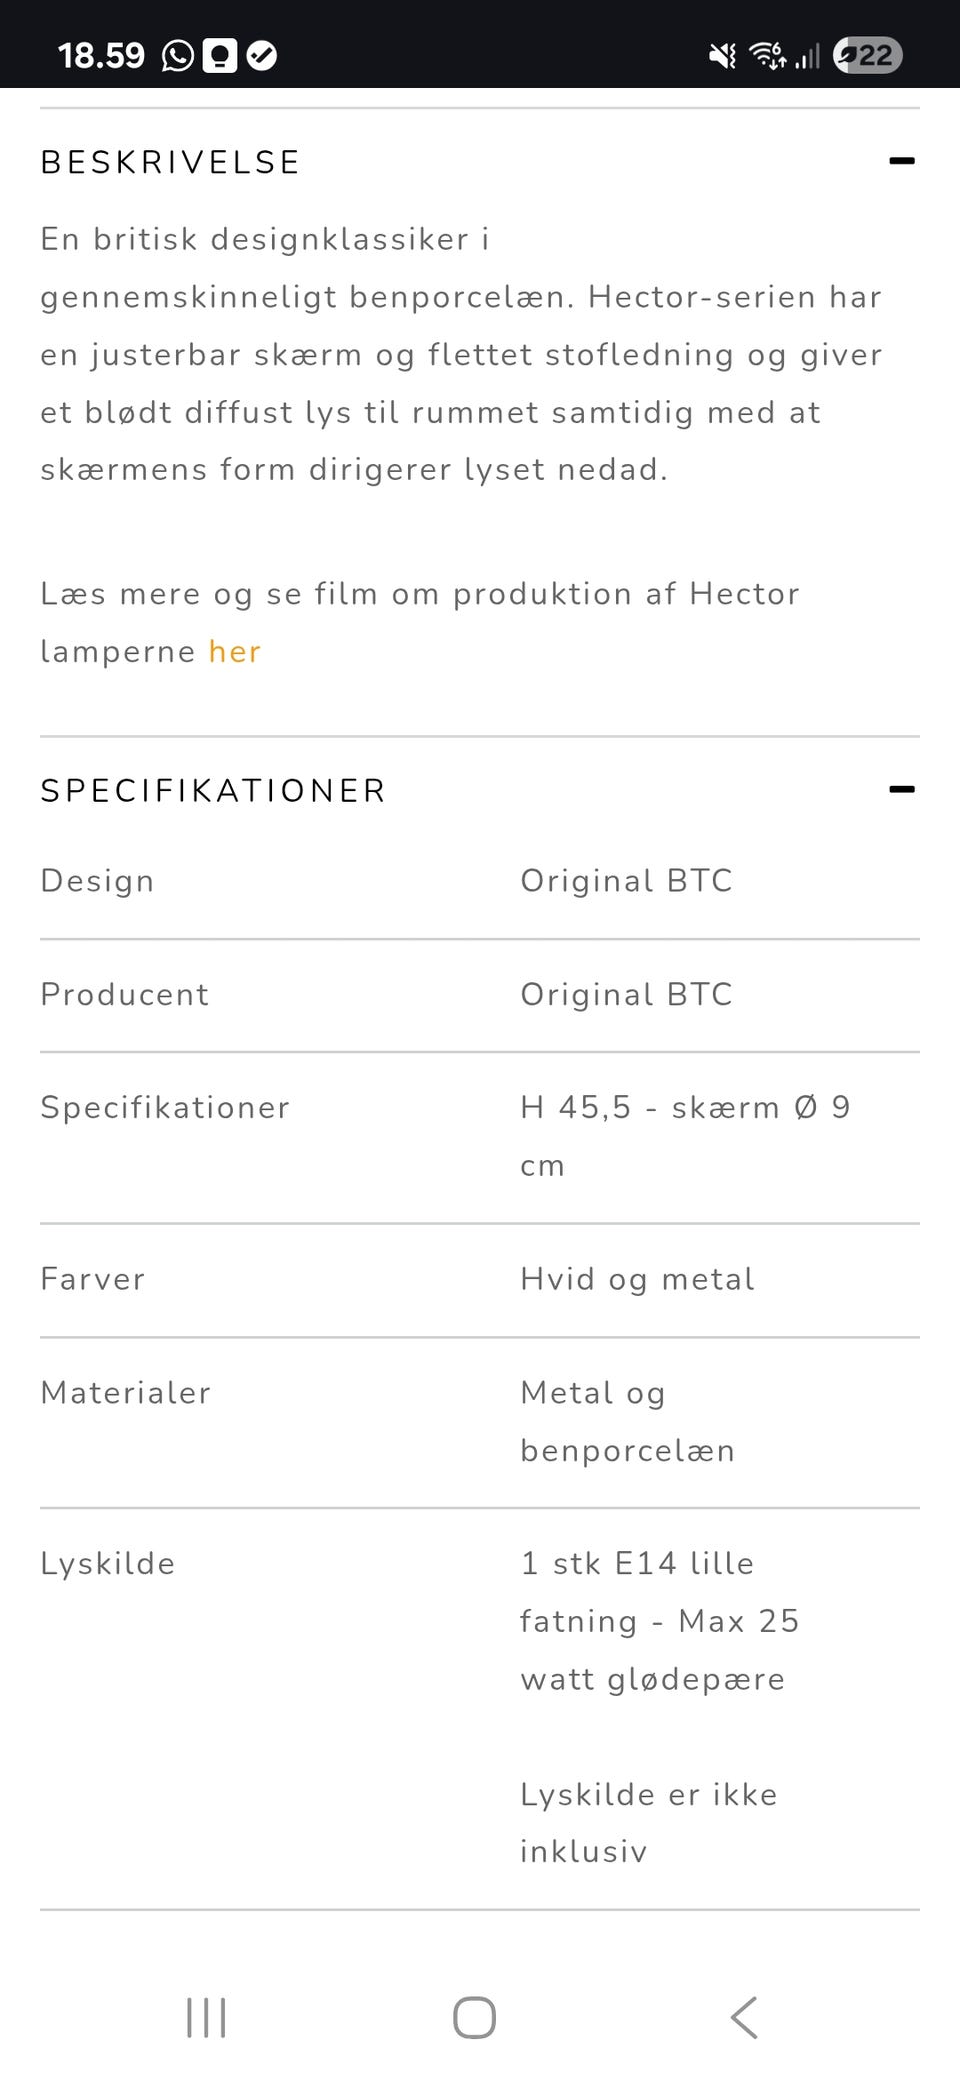The image size is (960, 2080).
Task: Tap the checkmark circle notification icon
Action: tap(262, 56)
